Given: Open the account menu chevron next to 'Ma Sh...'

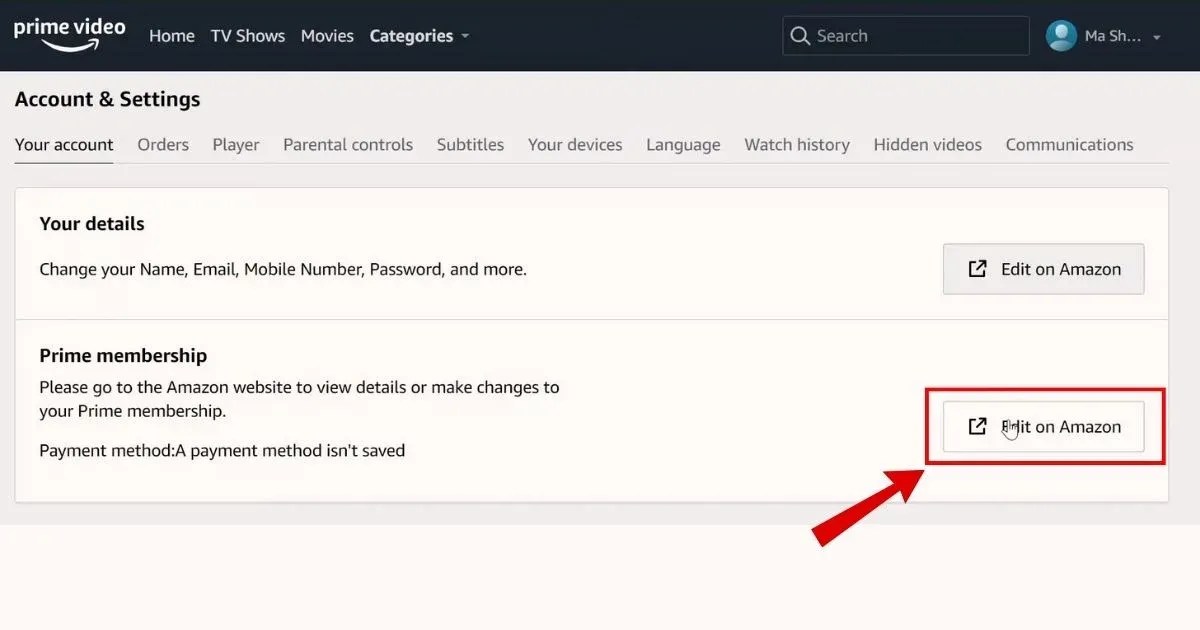Looking at the screenshot, I should point(1157,36).
